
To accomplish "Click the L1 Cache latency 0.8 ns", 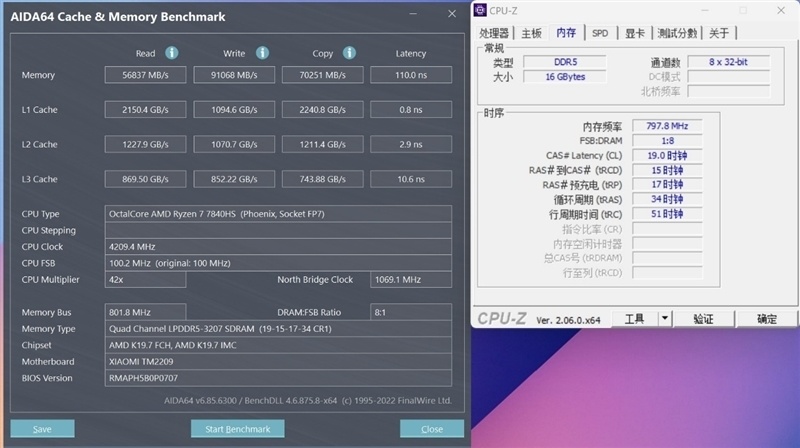I will (411, 110).
